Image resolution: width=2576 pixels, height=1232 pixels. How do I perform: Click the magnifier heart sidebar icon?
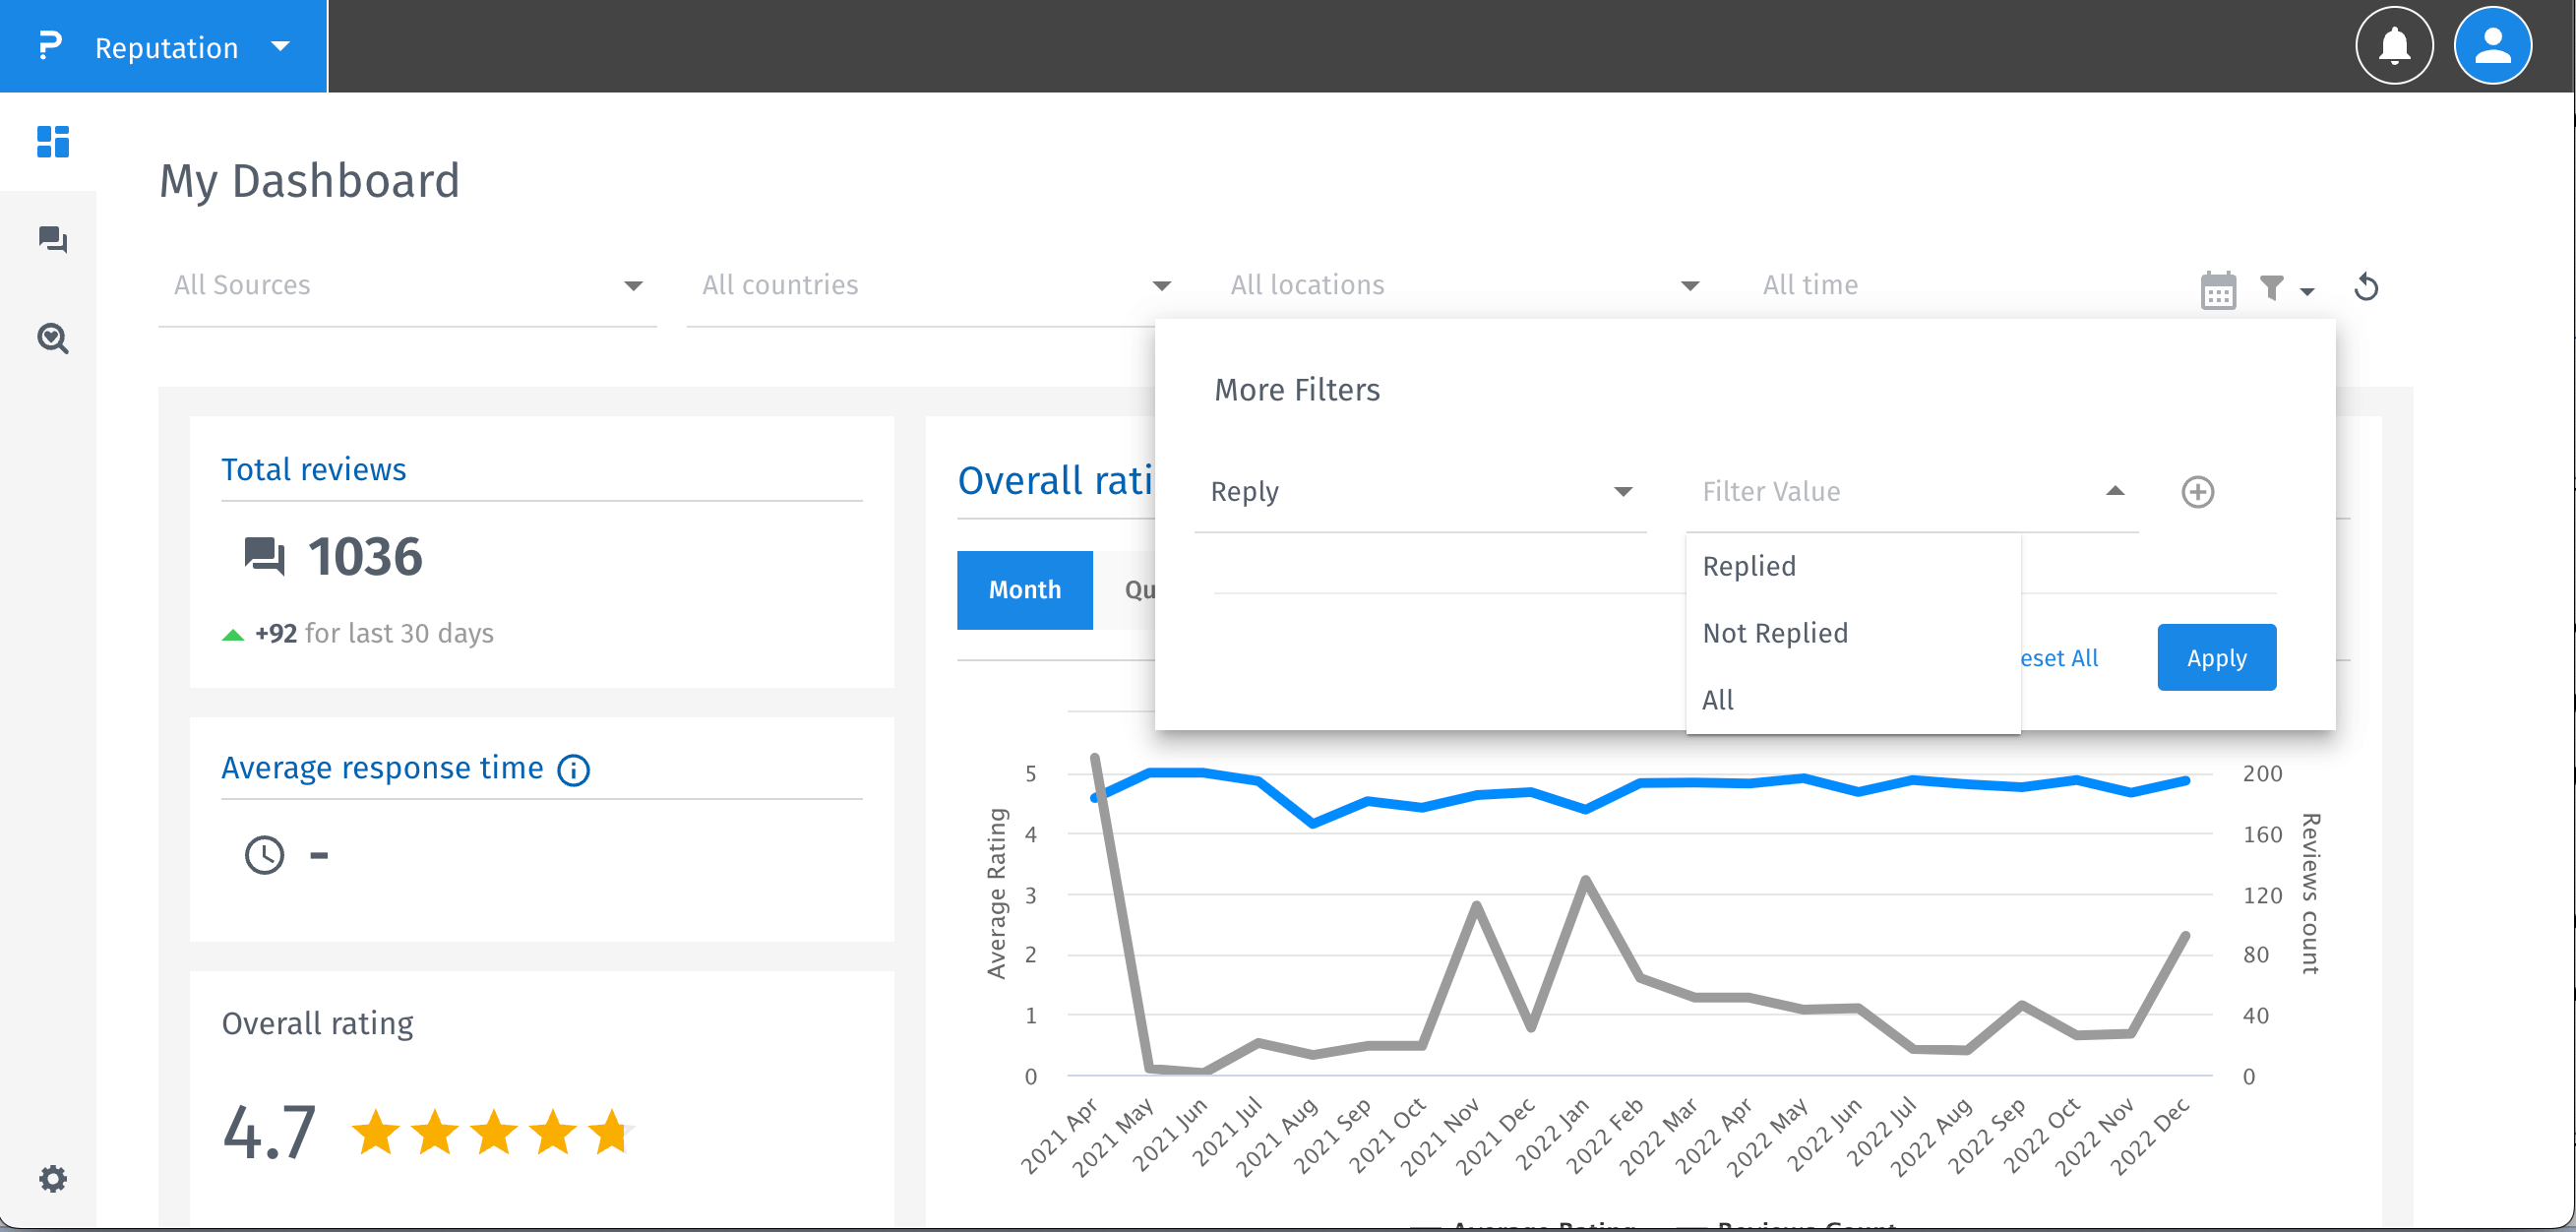click(x=53, y=339)
